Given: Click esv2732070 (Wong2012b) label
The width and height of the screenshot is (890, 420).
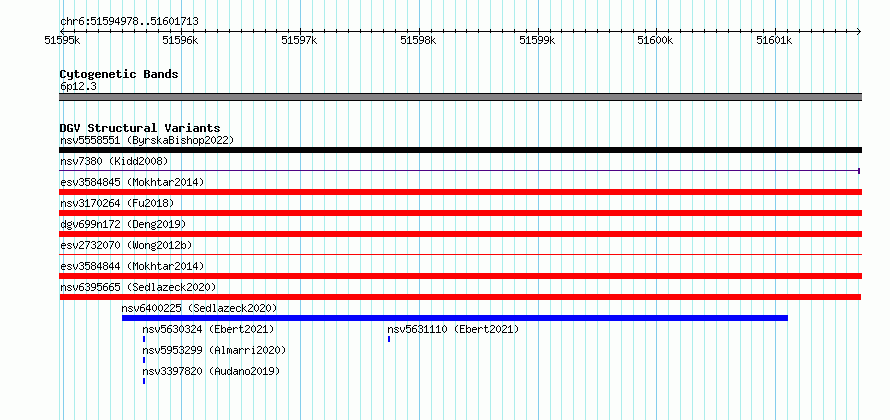Looking at the screenshot, I should pyautogui.click(x=126, y=245).
